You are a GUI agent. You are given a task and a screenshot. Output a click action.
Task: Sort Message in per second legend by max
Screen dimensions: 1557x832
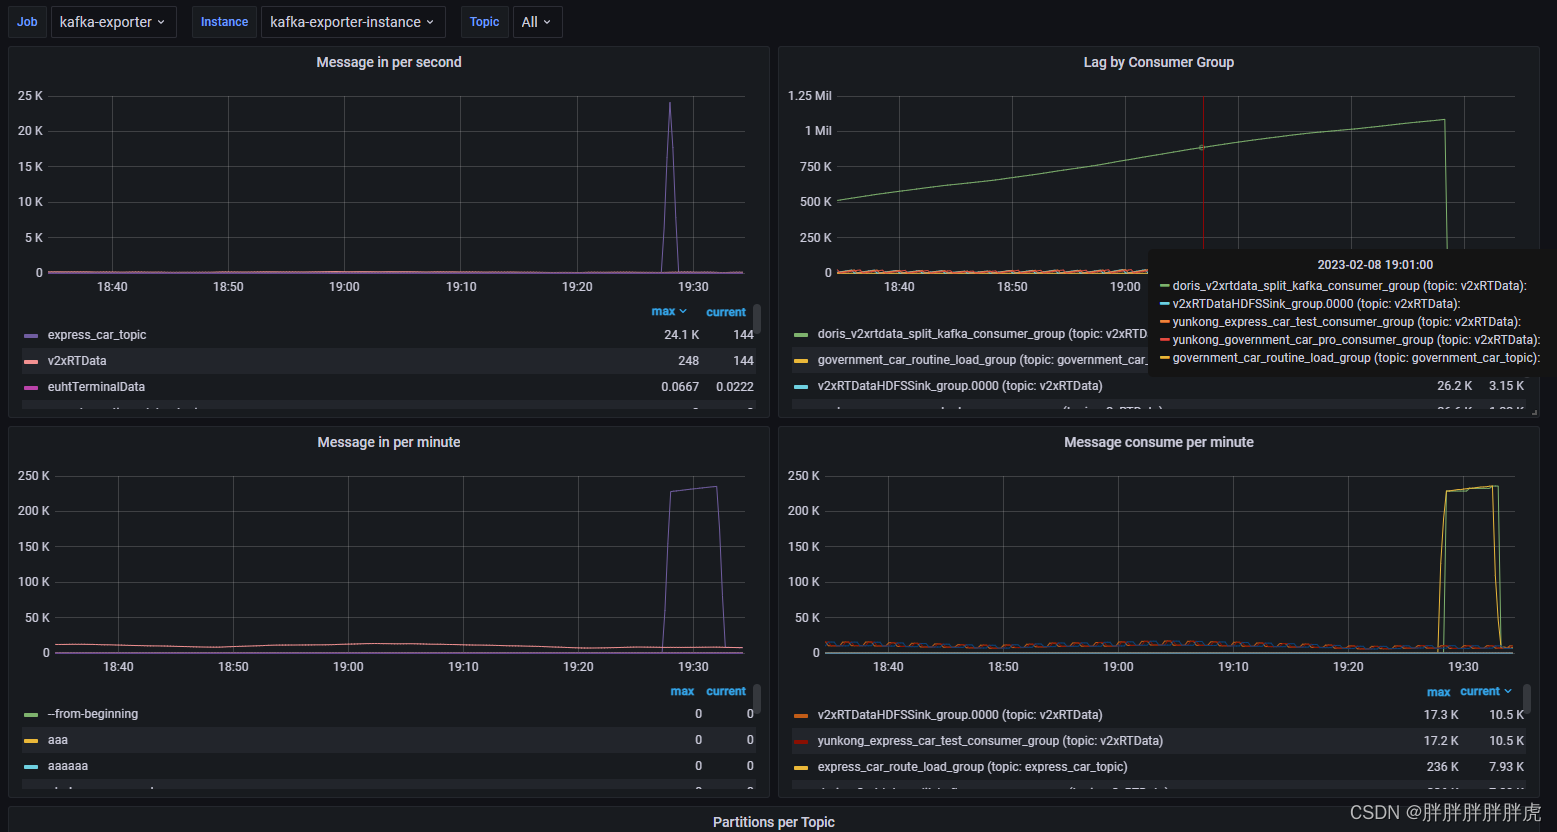pos(669,312)
